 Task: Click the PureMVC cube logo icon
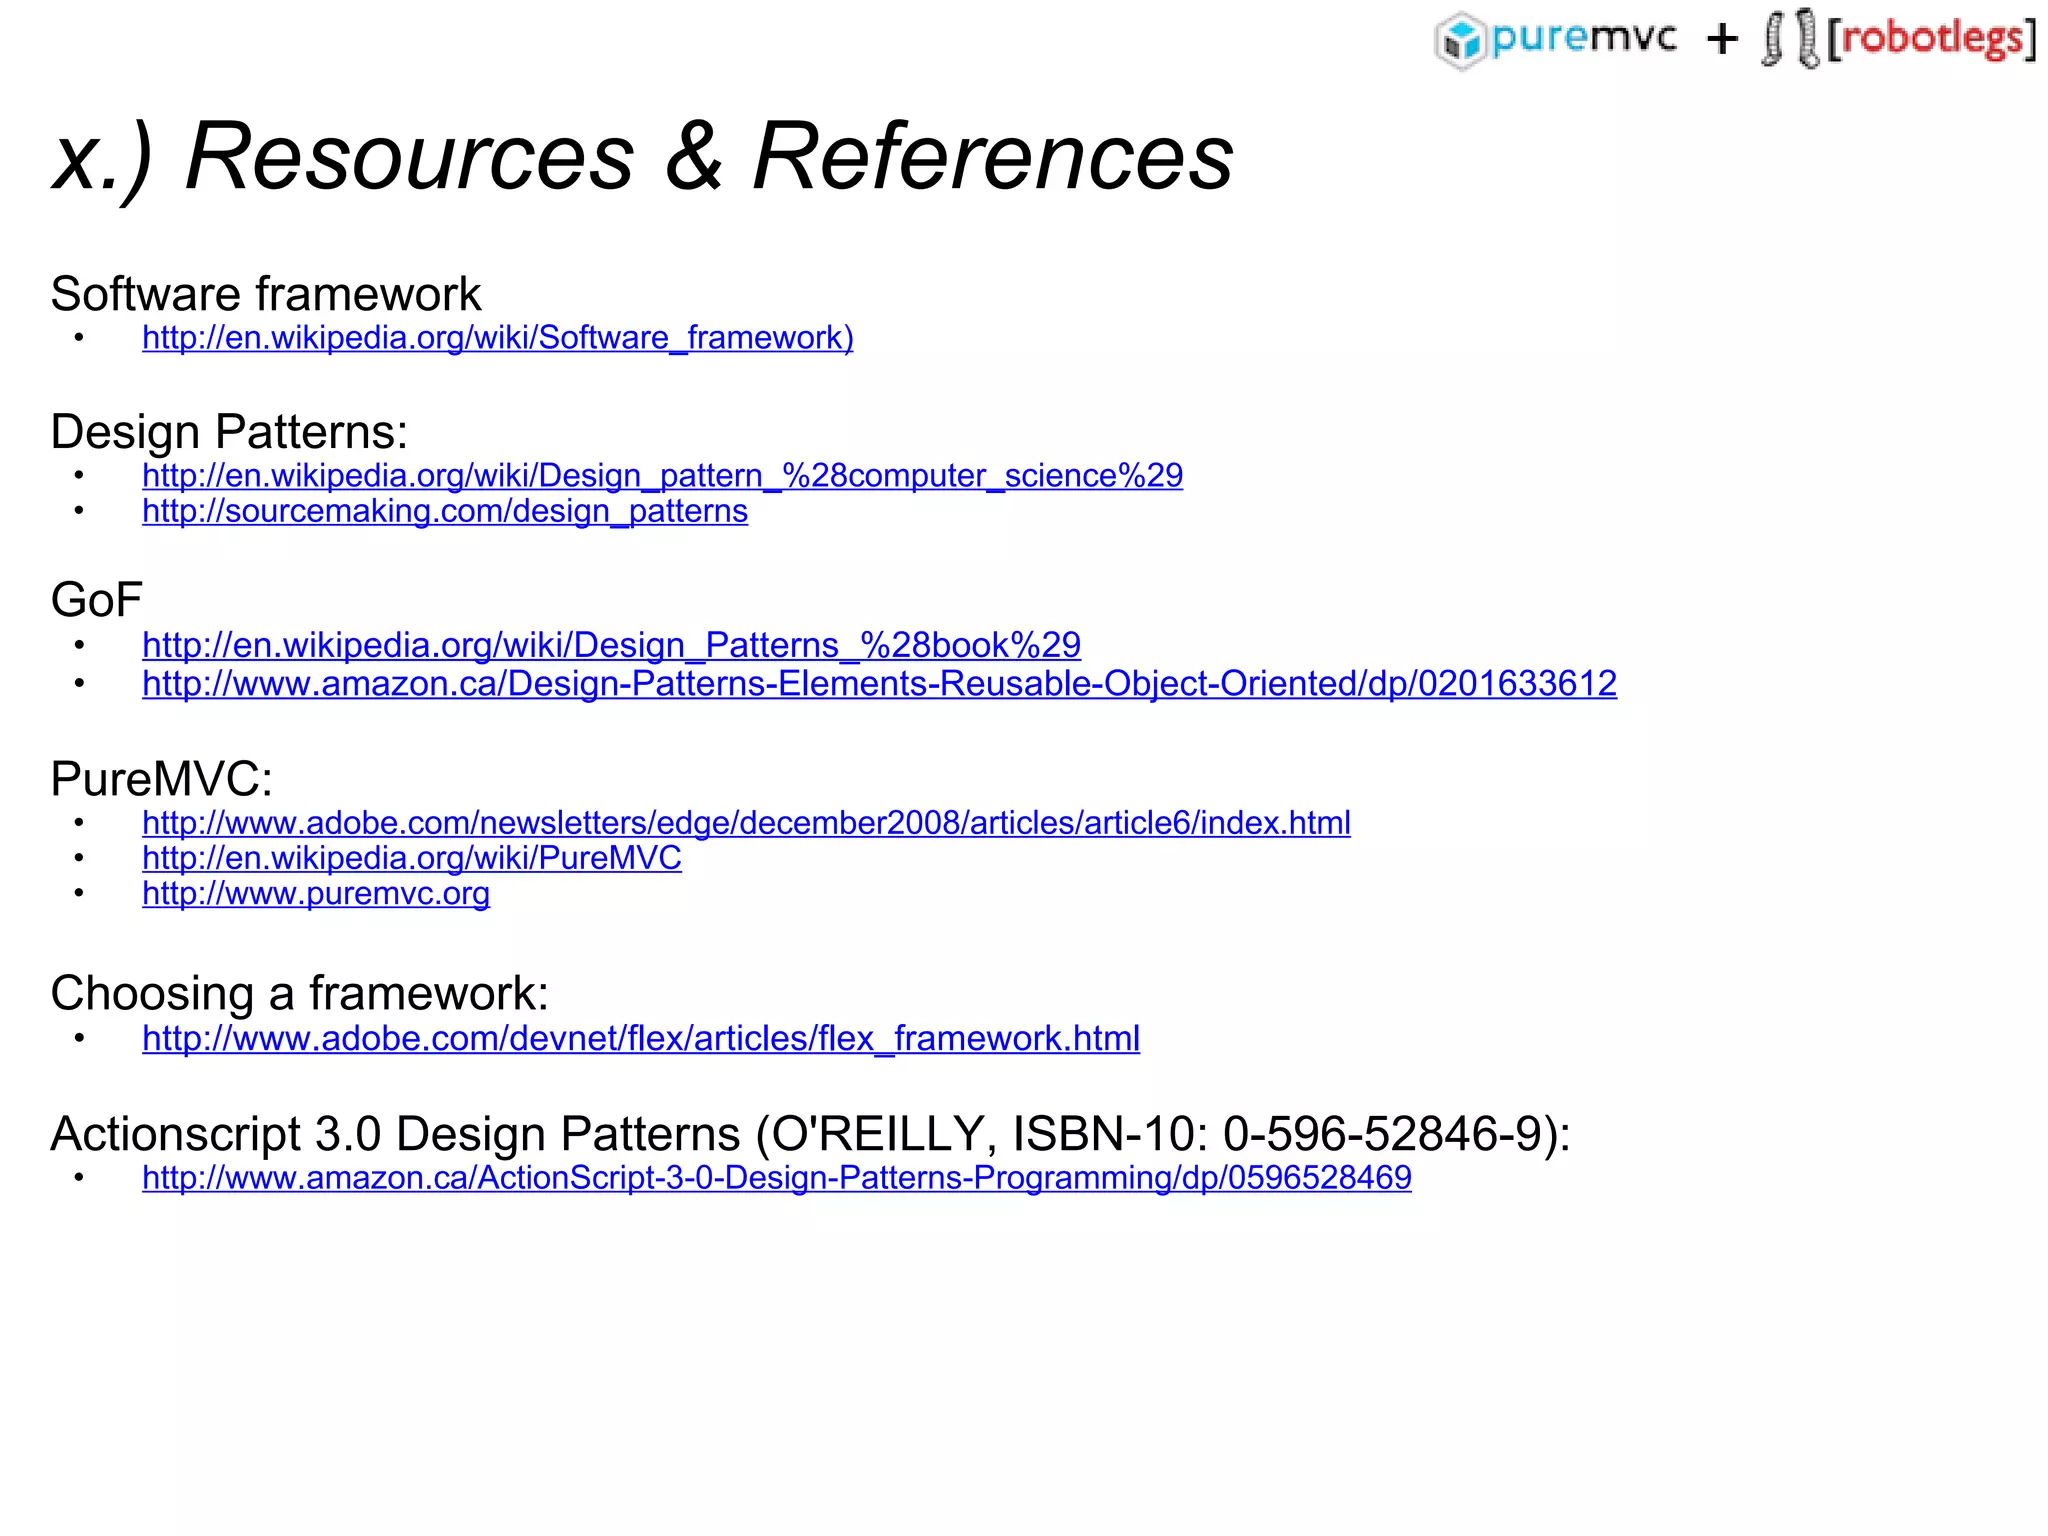point(1462,41)
